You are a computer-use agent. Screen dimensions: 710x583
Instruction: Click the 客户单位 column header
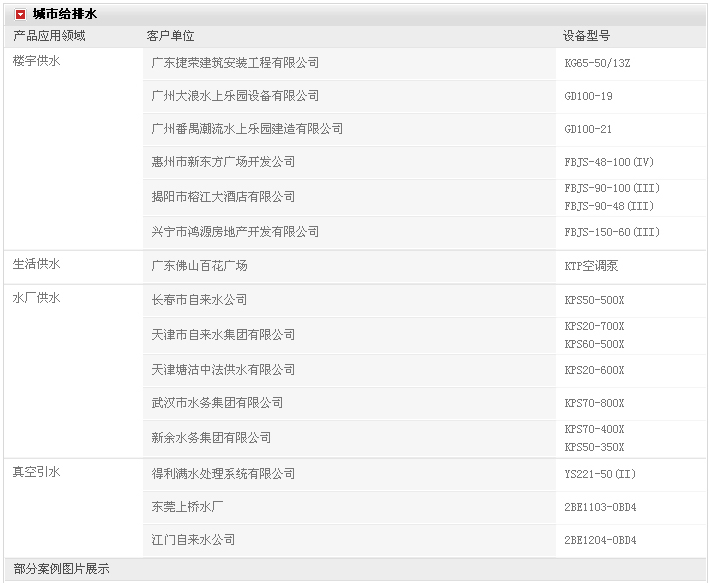pos(171,36)
